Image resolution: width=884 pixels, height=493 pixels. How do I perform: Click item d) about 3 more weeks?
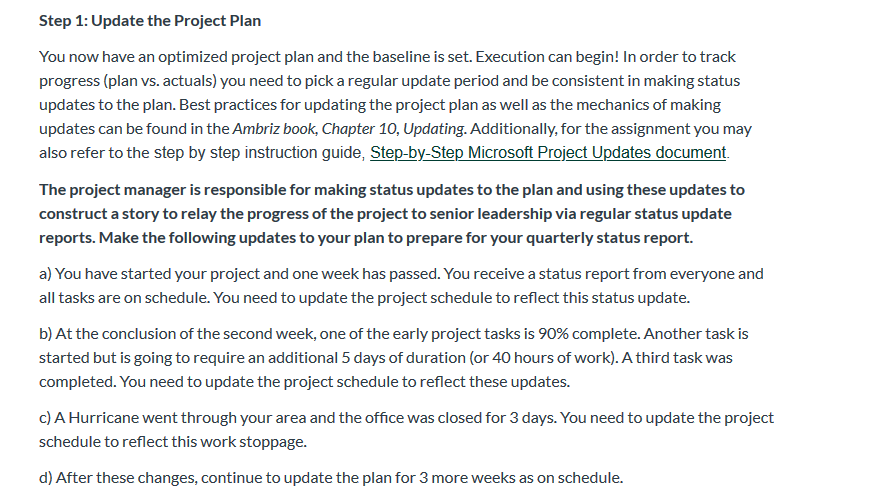[x=331, y=478]
